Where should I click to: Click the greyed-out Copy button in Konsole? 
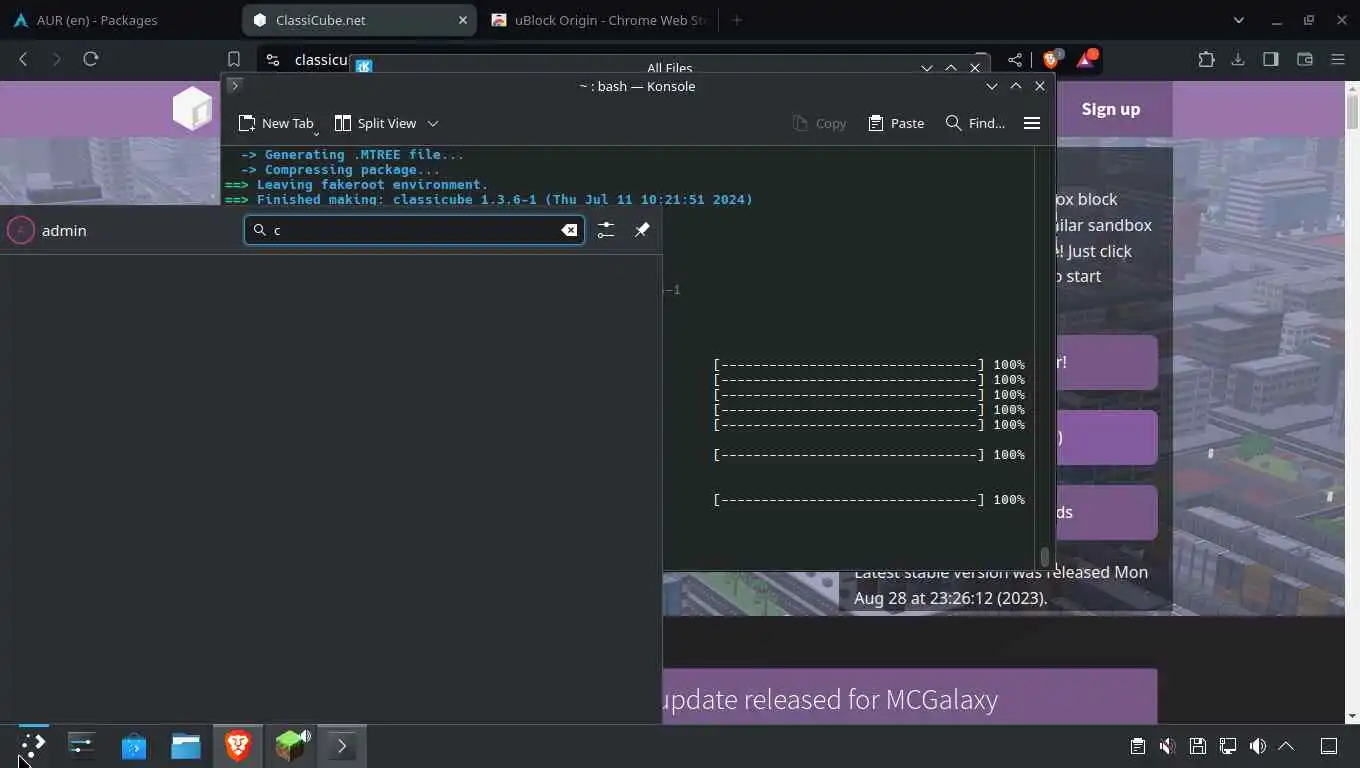click(819, 123)
